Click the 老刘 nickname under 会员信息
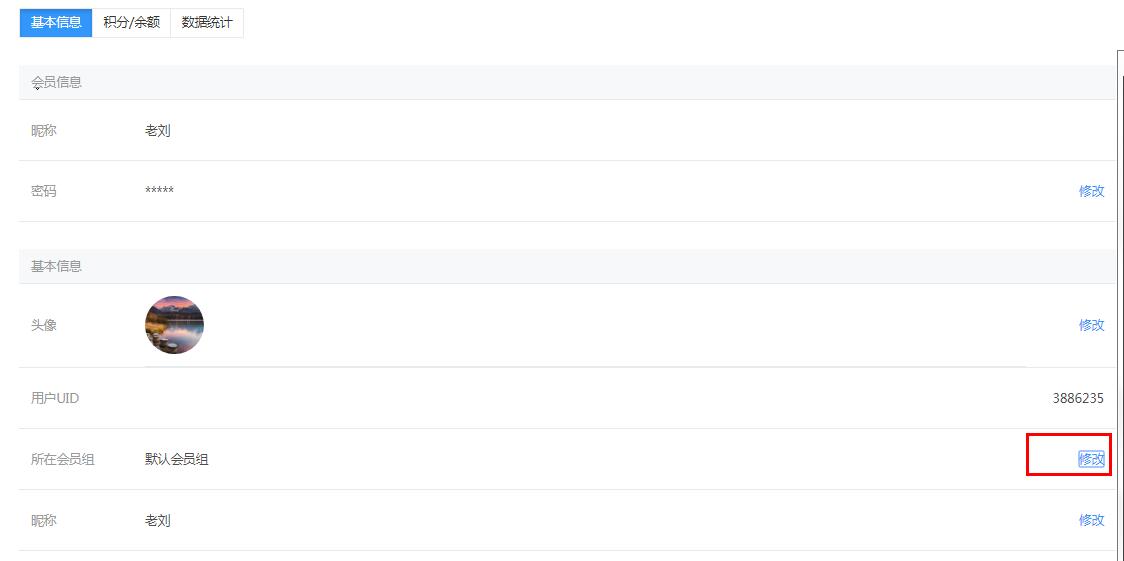 [x=158, y=131]
